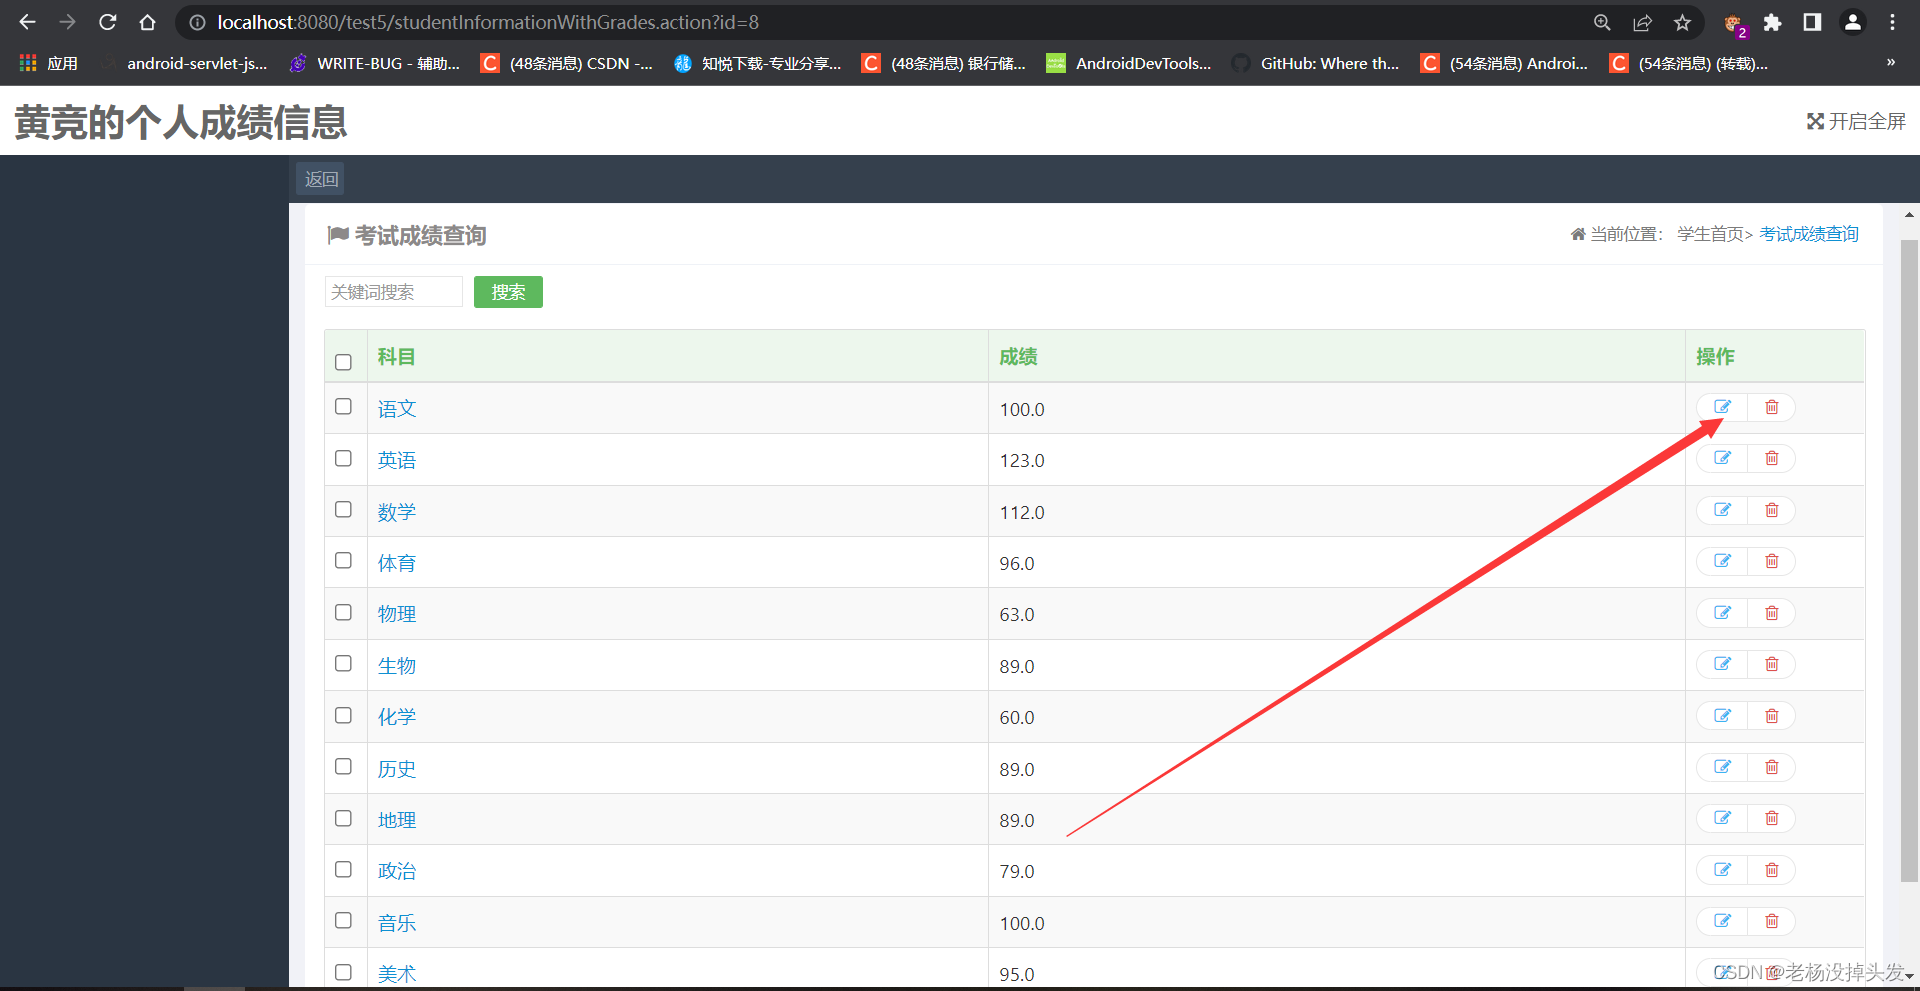
Task: Check the 化学 row checkbox
Action: (343, 715)
